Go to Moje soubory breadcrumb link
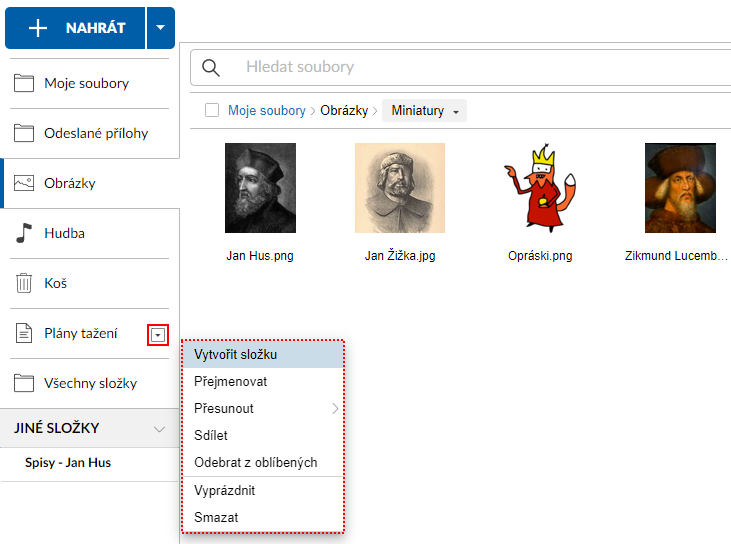The image size is (731, 544). coord(267,111)
